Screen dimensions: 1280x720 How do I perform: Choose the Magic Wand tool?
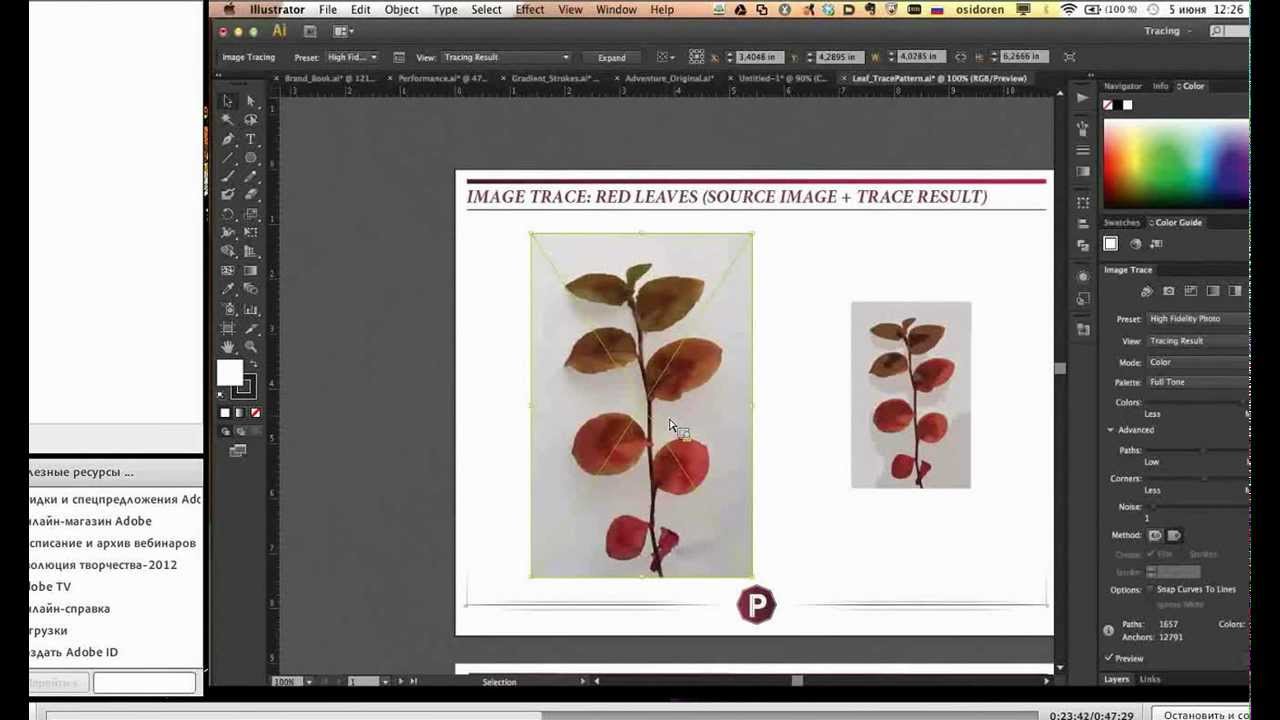click(228, 120)
